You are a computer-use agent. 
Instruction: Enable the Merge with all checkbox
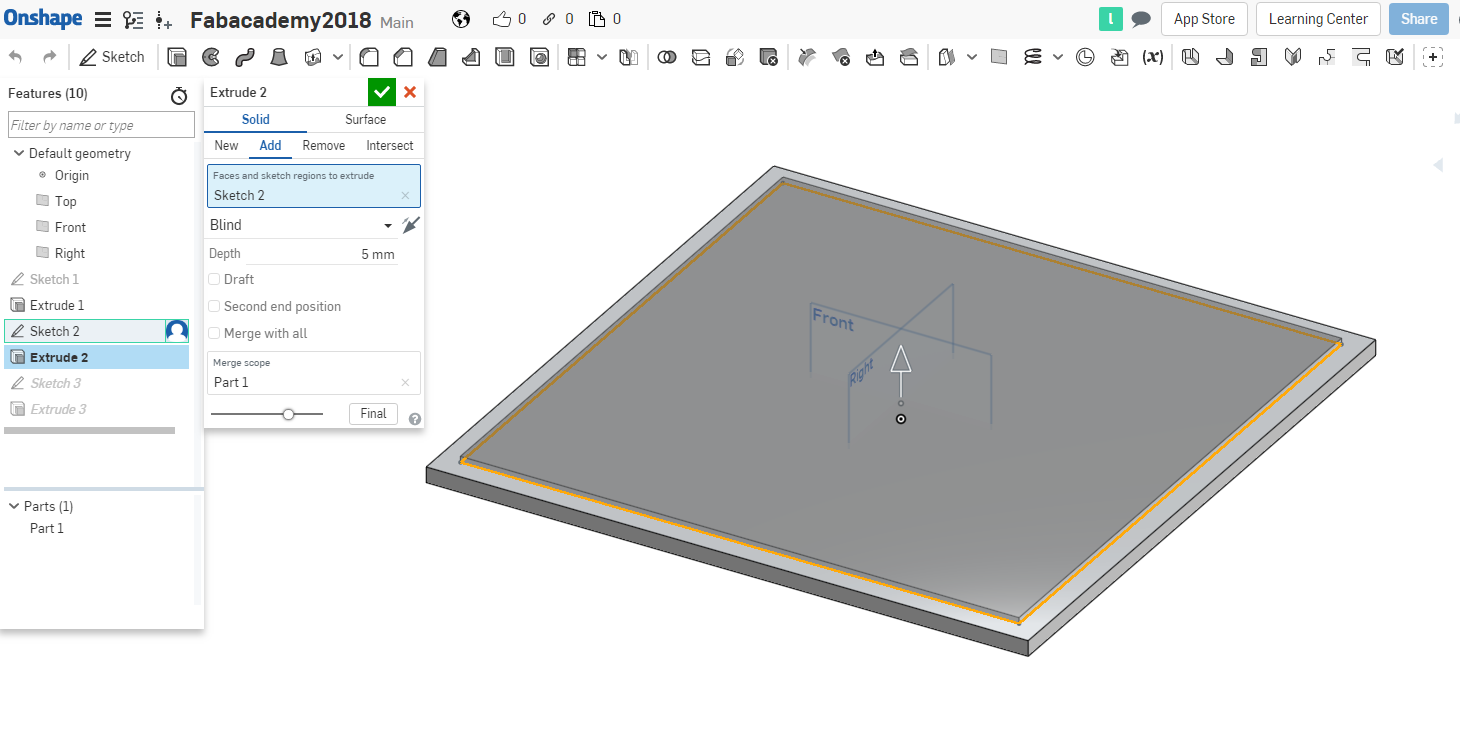[x=214, y=333]
